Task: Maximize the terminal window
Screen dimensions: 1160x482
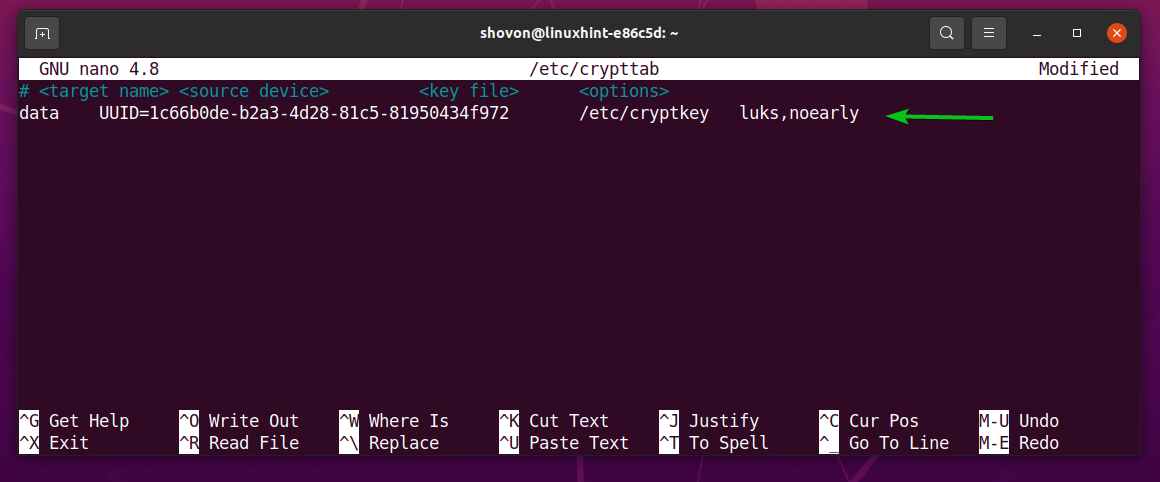Action: click(1077, 33)
